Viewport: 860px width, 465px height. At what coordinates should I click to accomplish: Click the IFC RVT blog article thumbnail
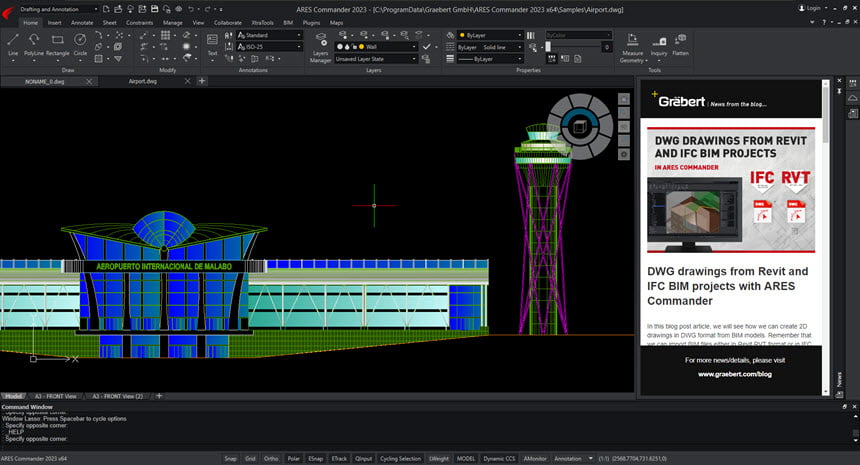click(731, 190)
